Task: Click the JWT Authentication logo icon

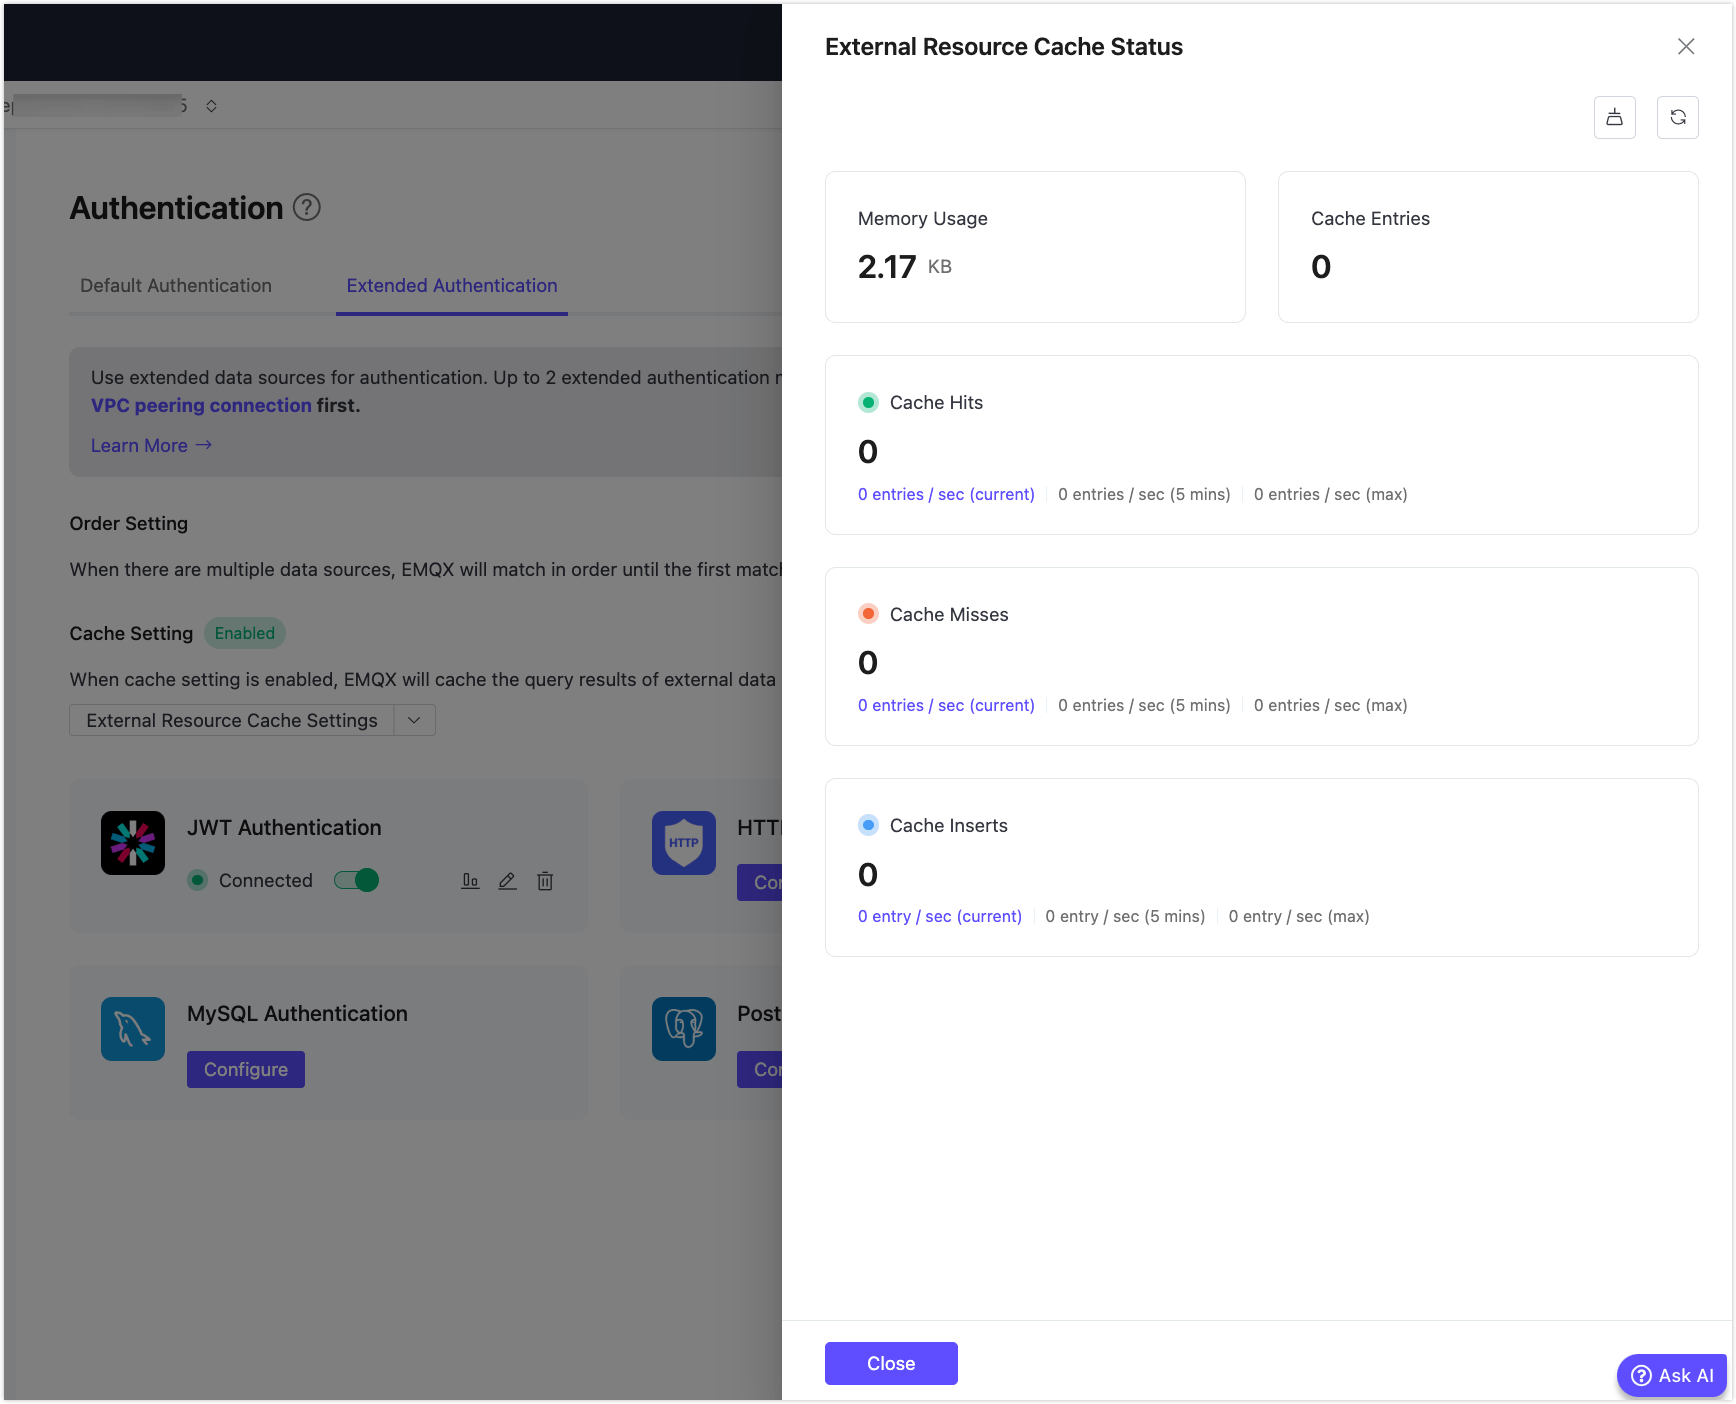Action: 133,843
